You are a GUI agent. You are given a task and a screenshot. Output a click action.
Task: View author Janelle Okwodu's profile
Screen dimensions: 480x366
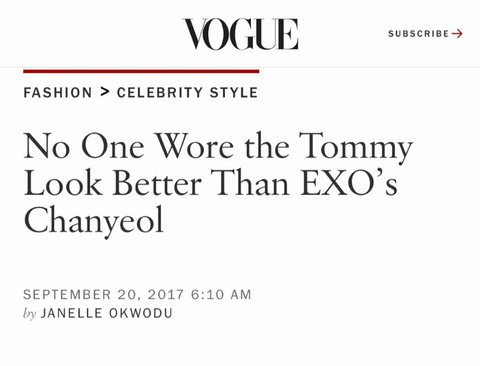pyautogui.click(x=107, y=313)
